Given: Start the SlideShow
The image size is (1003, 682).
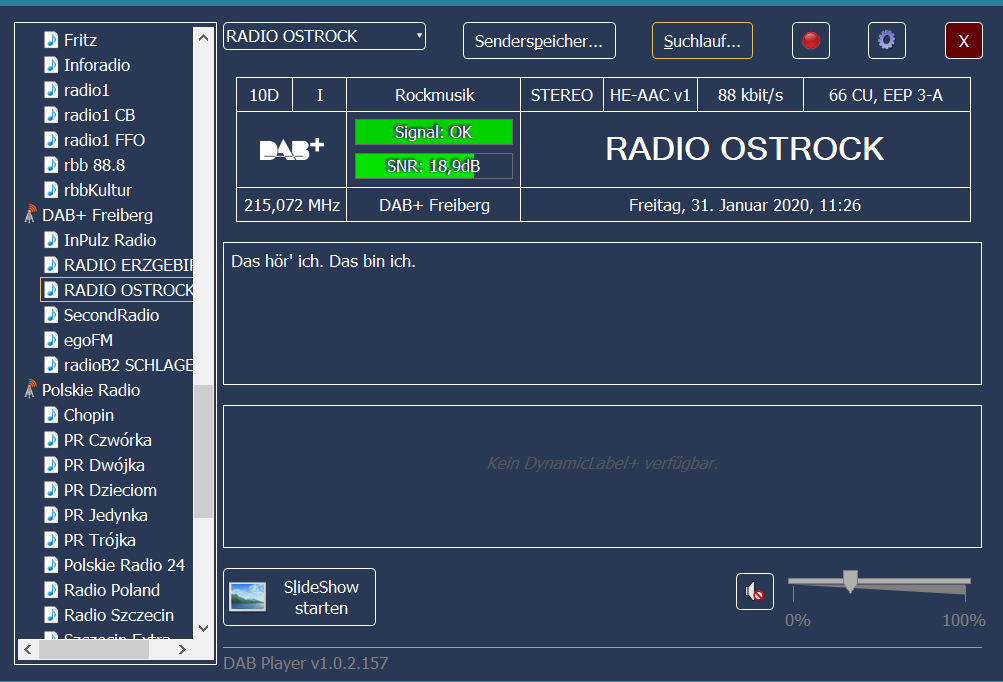Looking at the screenshot, I should (299, 597).
